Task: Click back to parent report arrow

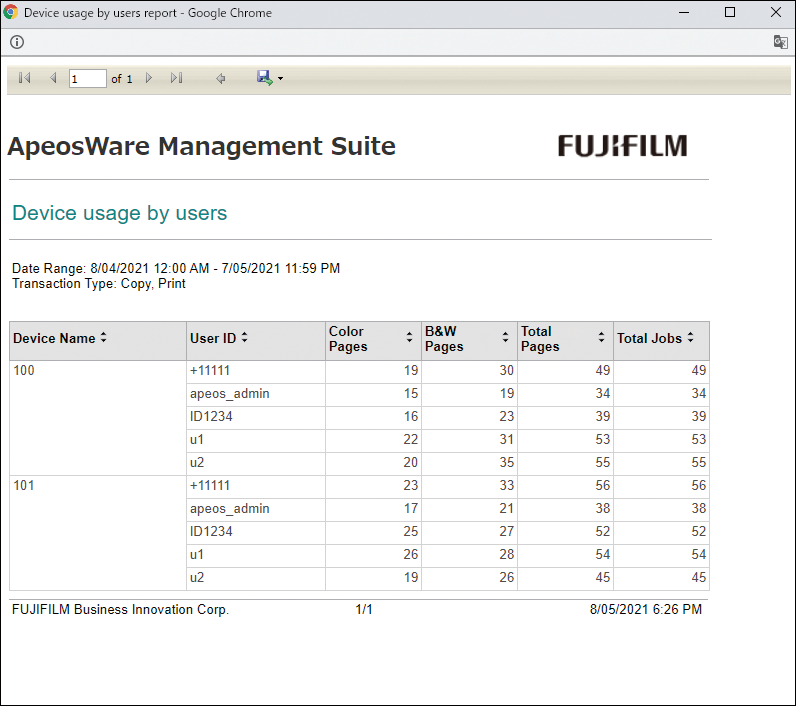Action: [x=221, y=78]
